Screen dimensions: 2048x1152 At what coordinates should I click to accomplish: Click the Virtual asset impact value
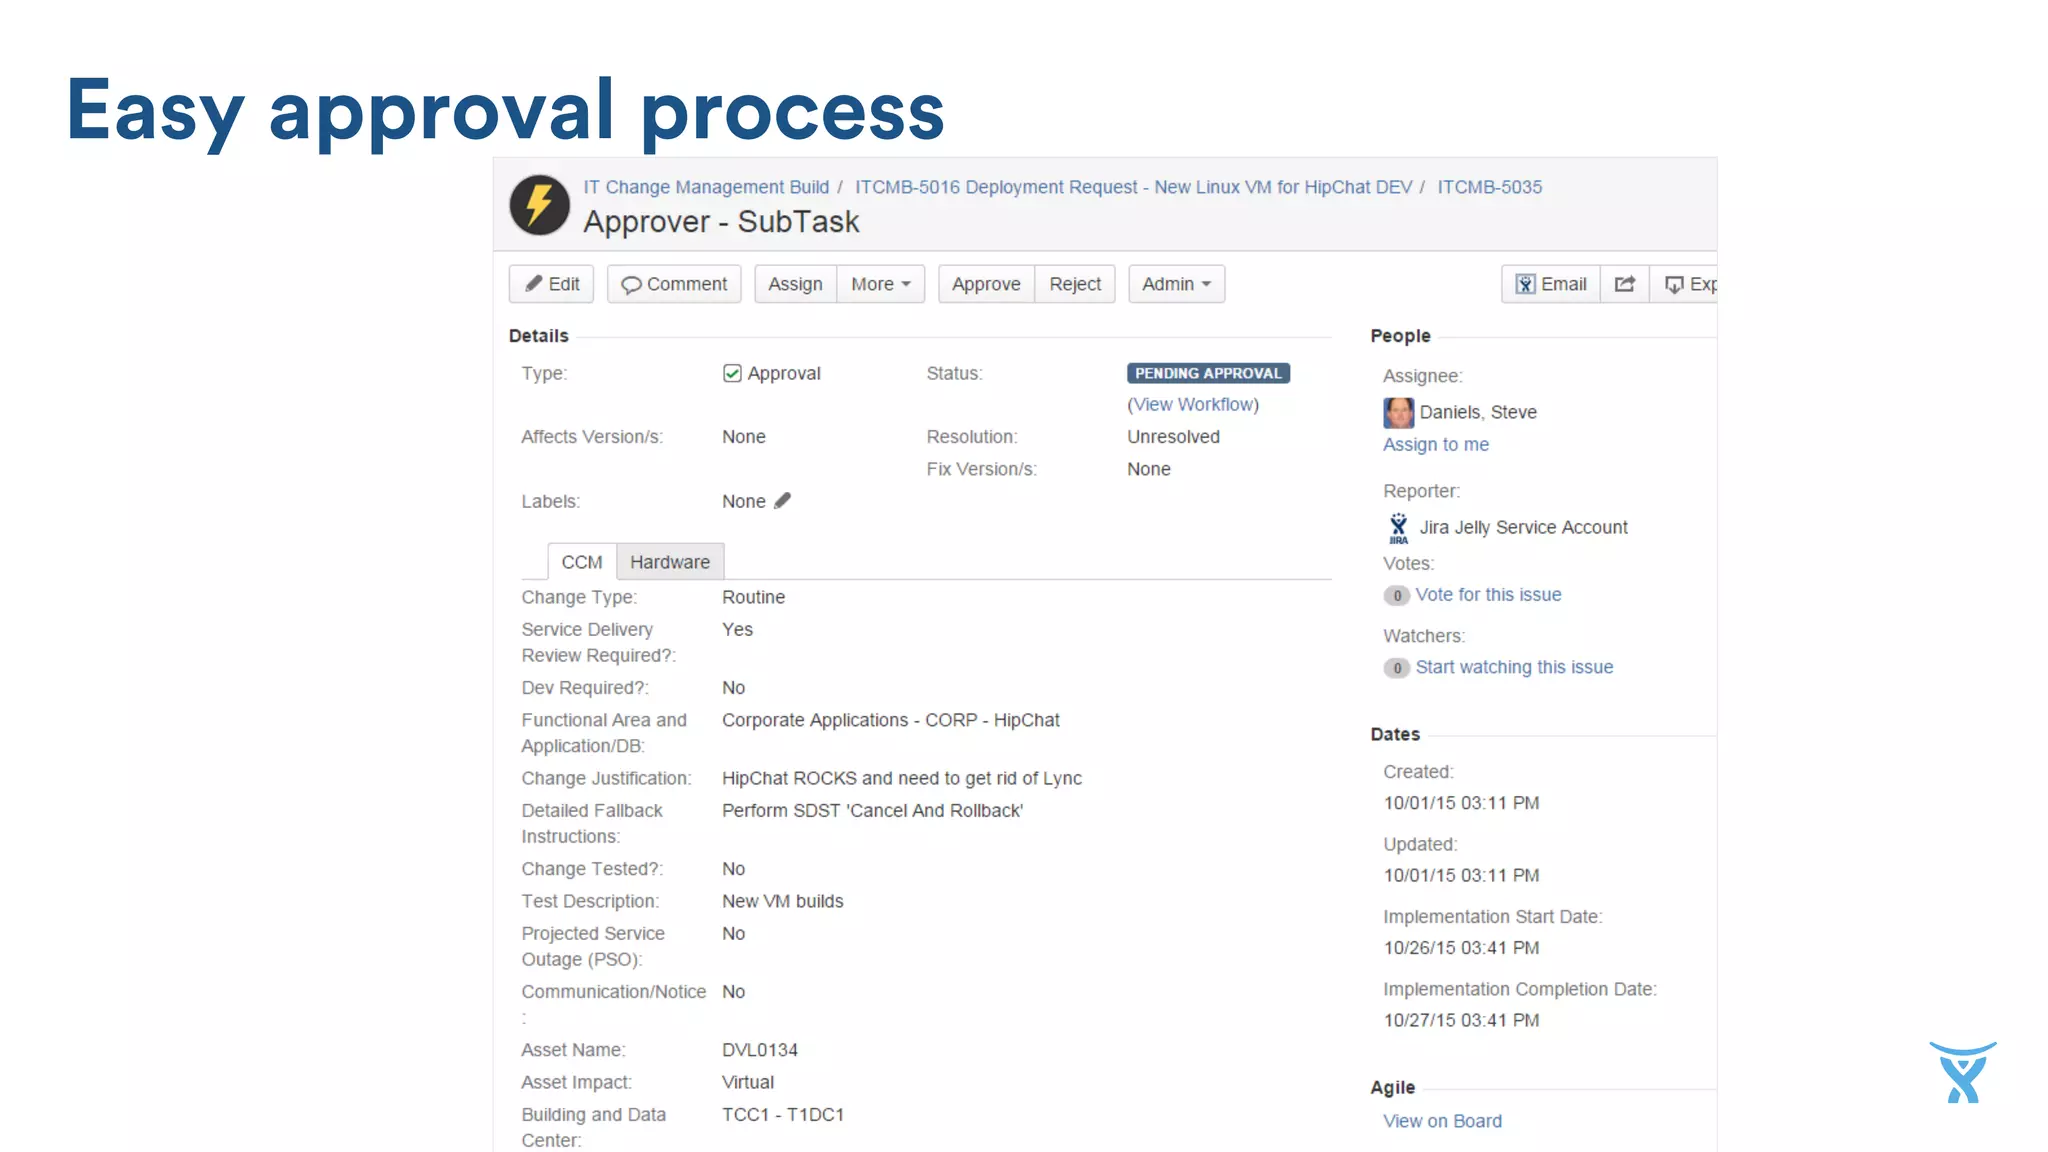[748, 1082]
